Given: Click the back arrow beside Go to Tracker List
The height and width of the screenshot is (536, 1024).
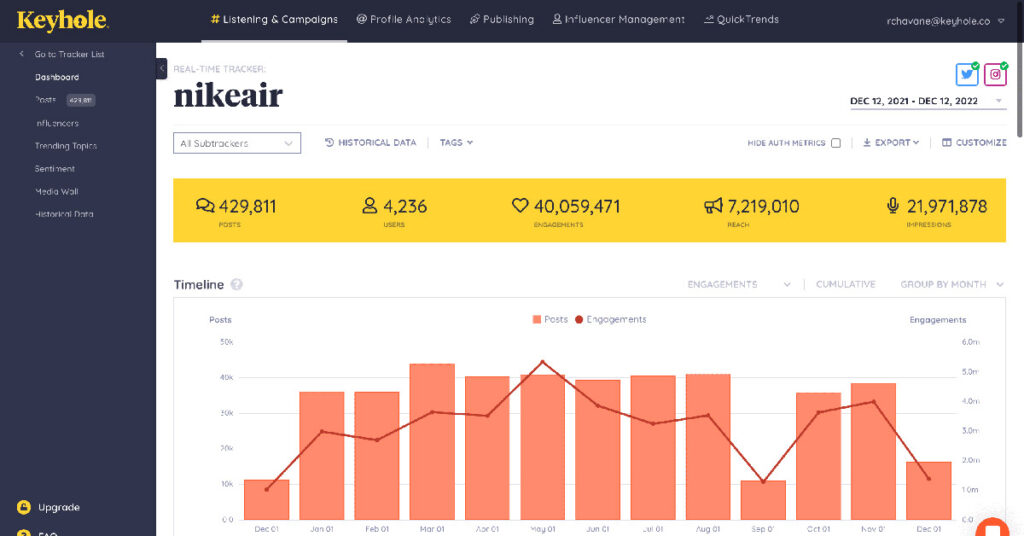Looking at the screenshot, I should pyautogui.click(x=22, y=54).
